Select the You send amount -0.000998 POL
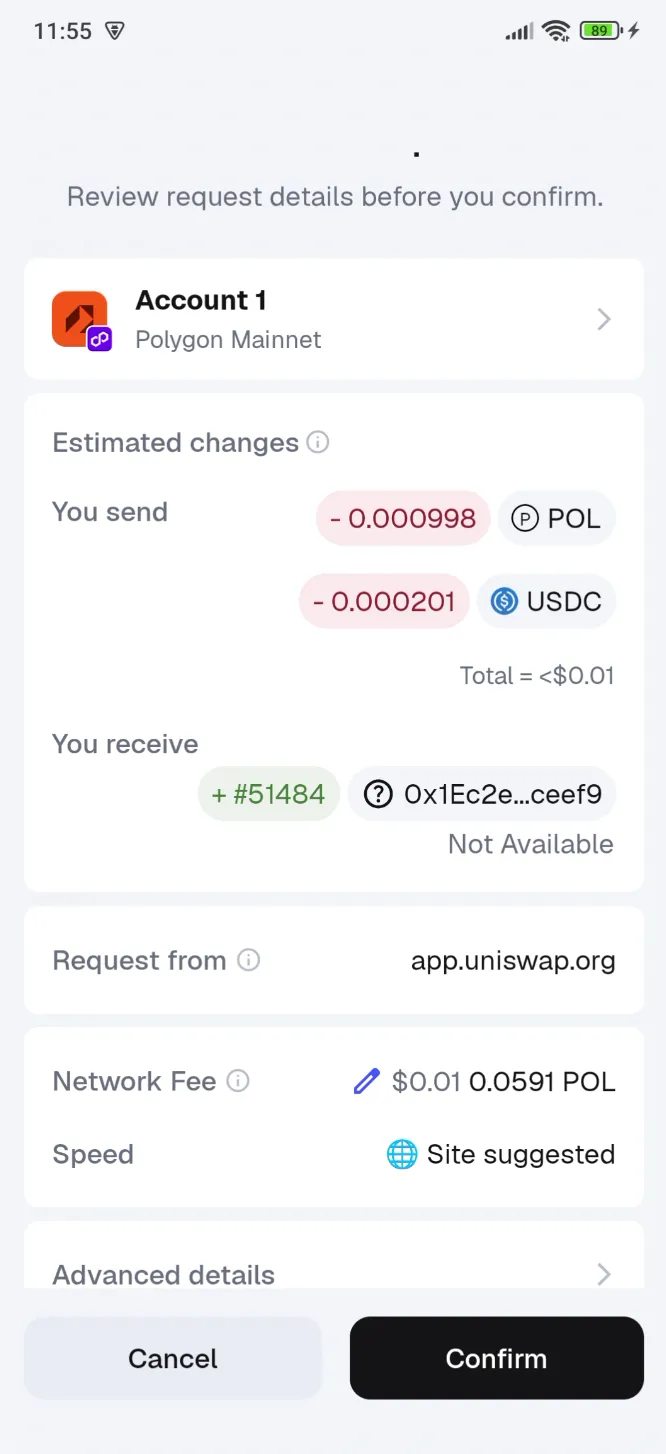Image resolution: width=666 pixels, height=1454 pixels. 403,518
